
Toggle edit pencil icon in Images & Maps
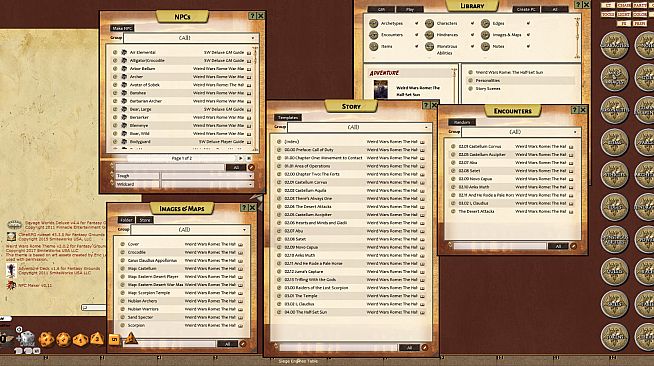tap(243, 344)
